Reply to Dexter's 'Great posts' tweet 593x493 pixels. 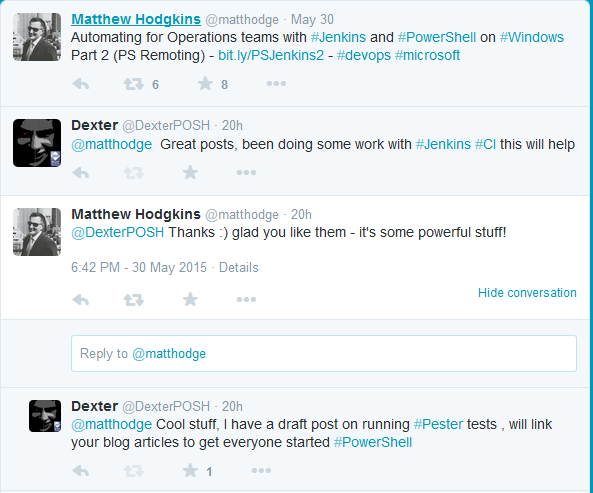[81, 173]
